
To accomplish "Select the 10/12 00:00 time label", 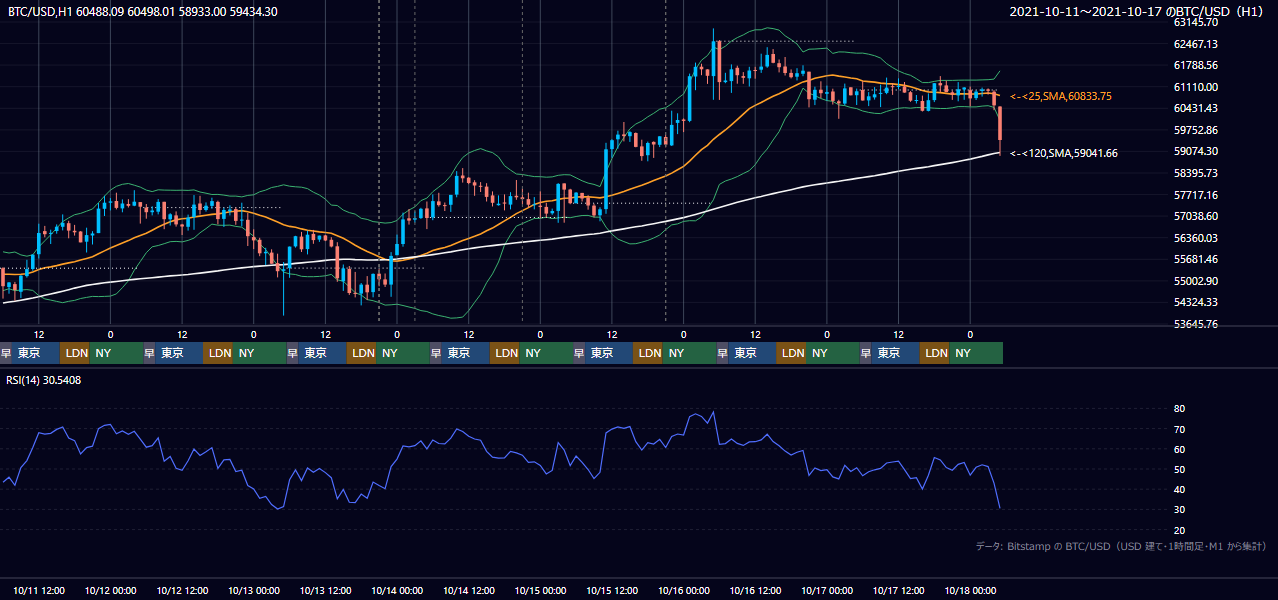I will coord(111,591).
